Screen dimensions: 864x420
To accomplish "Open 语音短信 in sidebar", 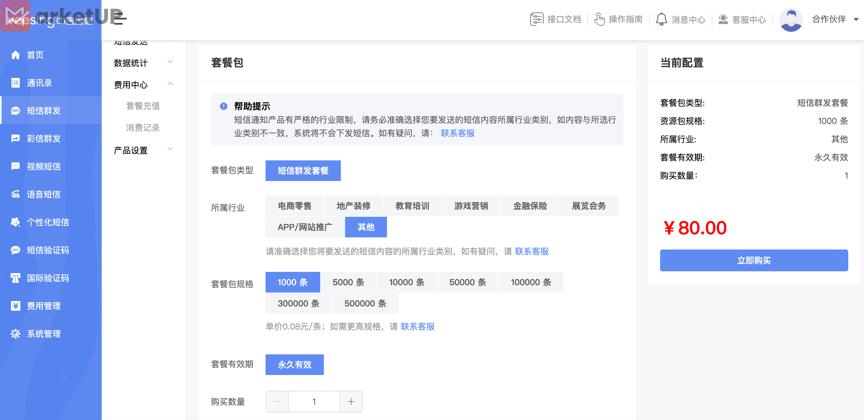I will [x=51, y=194].
